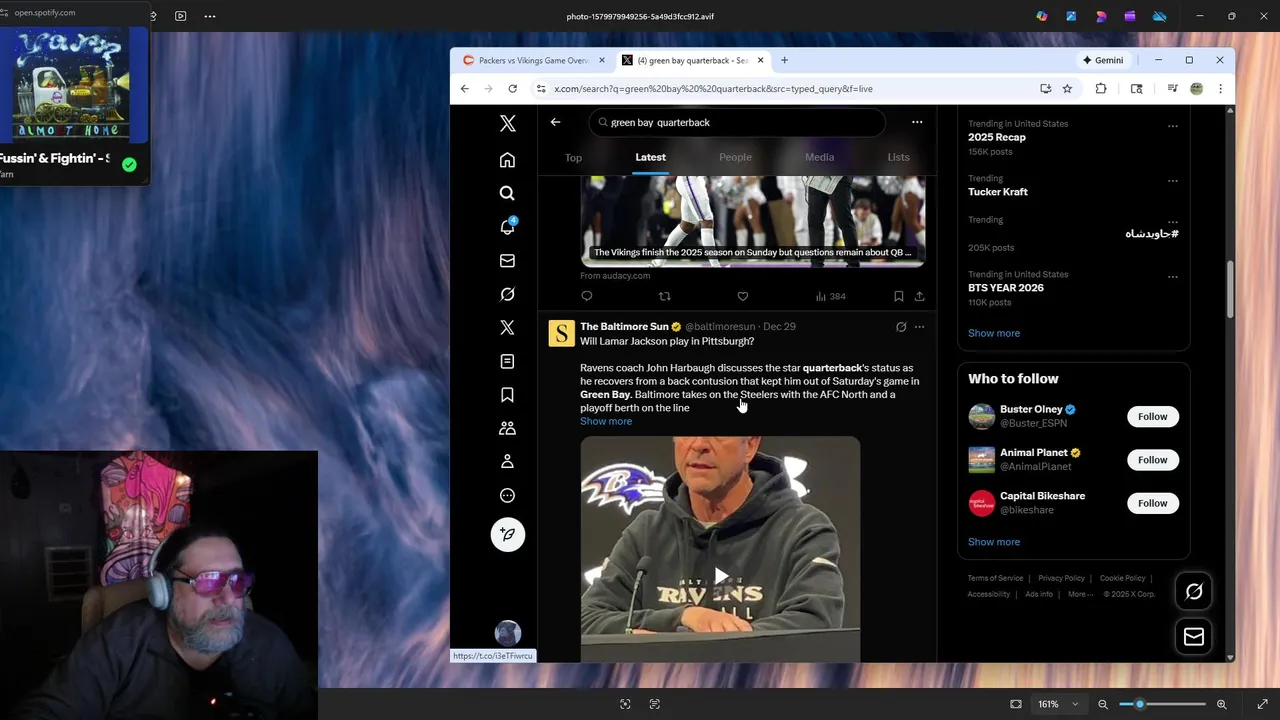Click the Spotify album art thumbnail
This screenshot has width=1280, height=720.
pos(70,84)
